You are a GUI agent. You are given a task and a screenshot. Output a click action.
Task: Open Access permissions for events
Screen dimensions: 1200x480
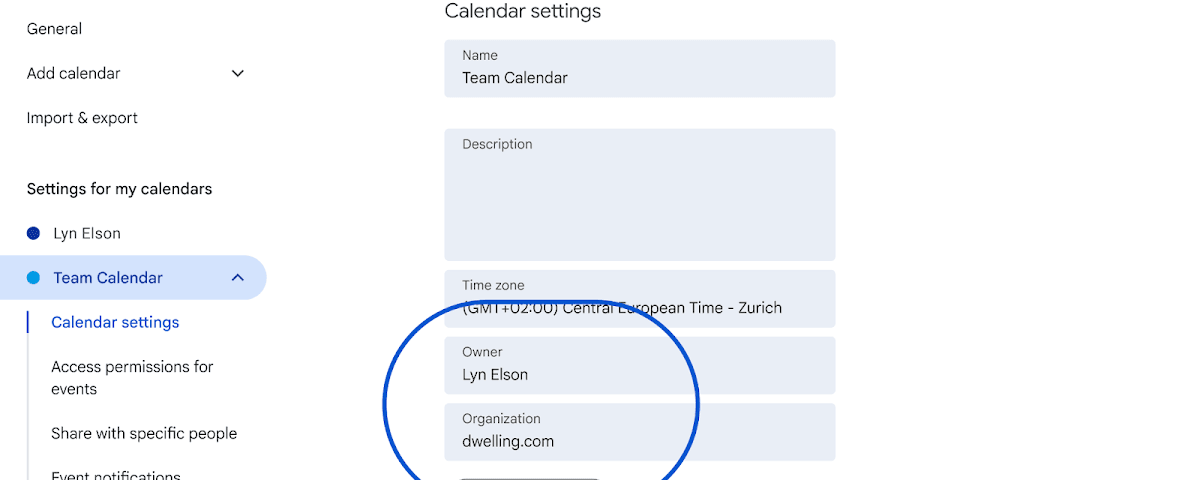(x=132, y=377)
